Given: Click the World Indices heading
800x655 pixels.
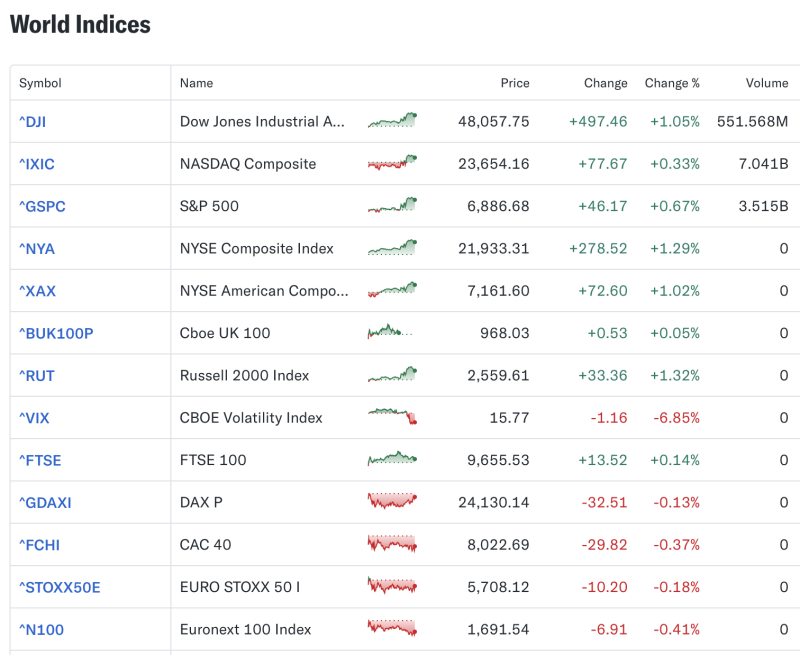Looking at the screenshot, I should pyautogui.click(x=80, y=25).
